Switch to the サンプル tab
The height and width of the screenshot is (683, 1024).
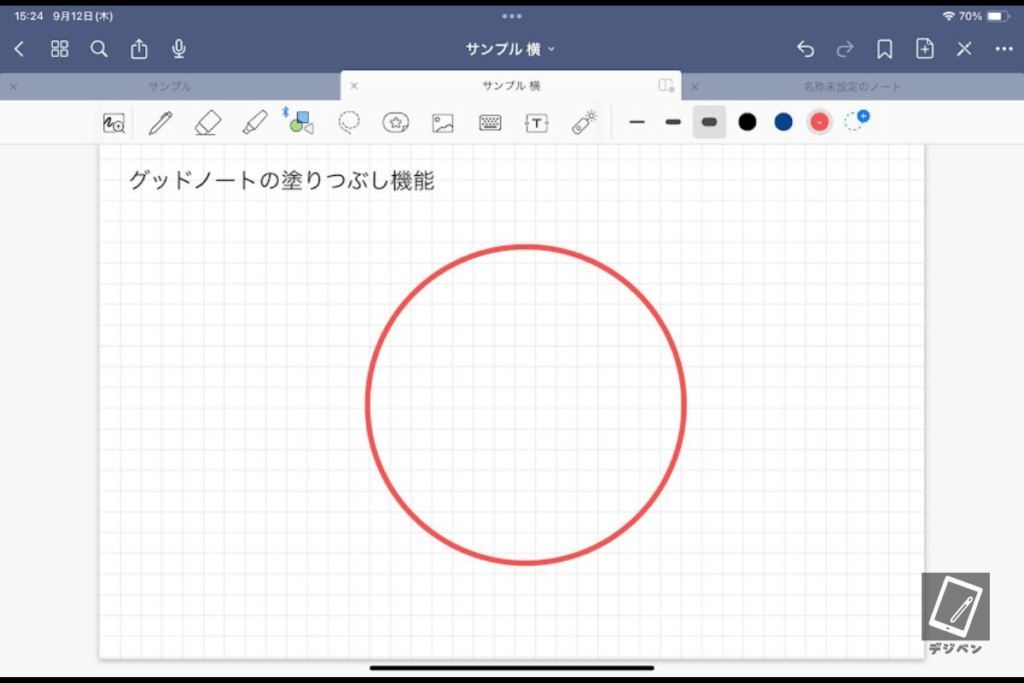170,87
